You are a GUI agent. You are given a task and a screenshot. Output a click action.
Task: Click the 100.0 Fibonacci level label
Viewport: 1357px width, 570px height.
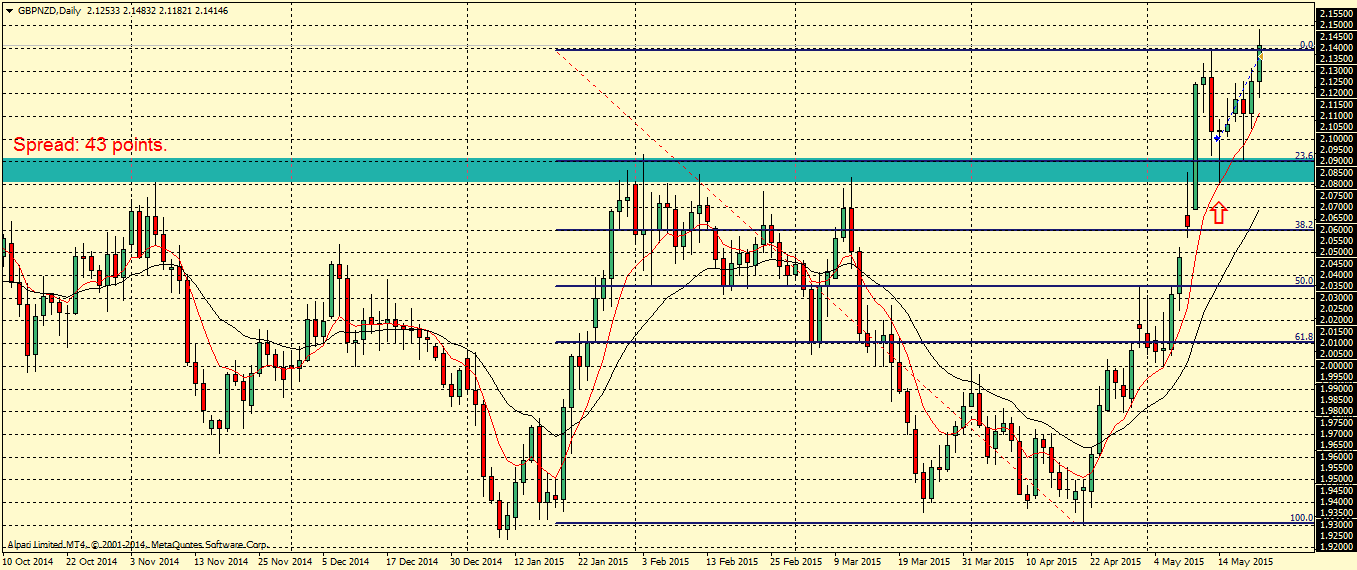coord(1300,518)
